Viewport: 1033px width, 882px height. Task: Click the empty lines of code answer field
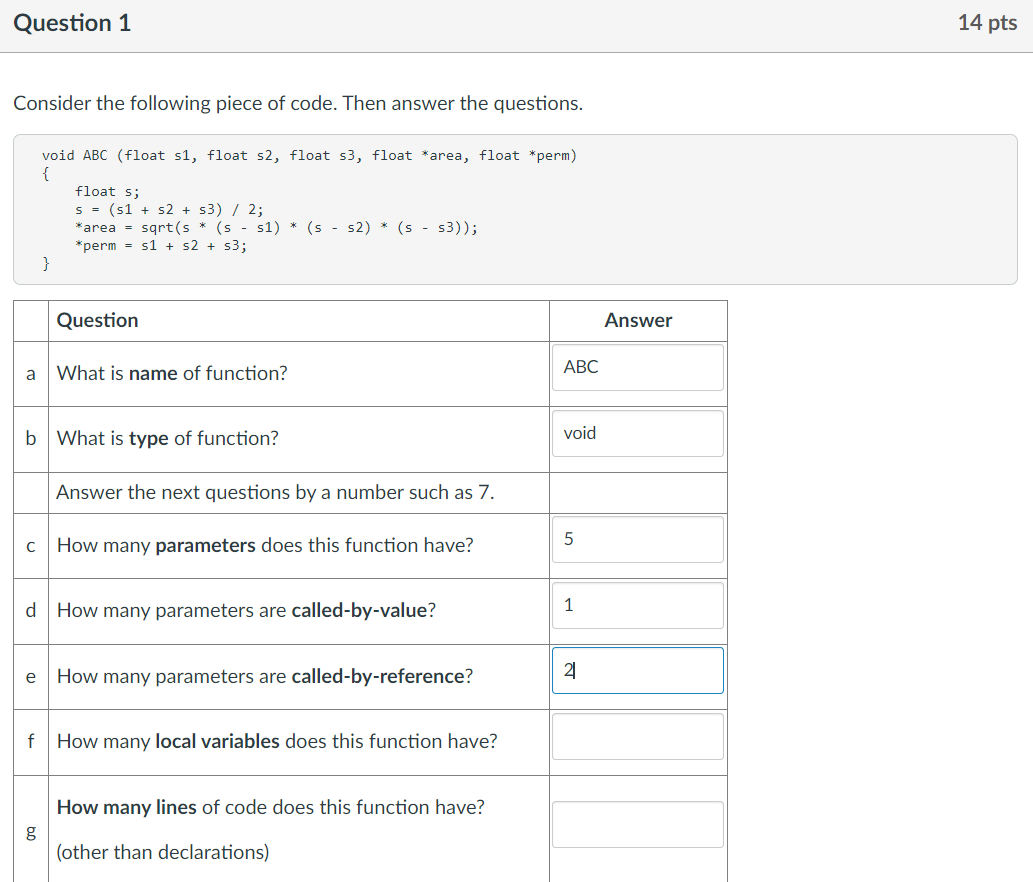(637, 824)
